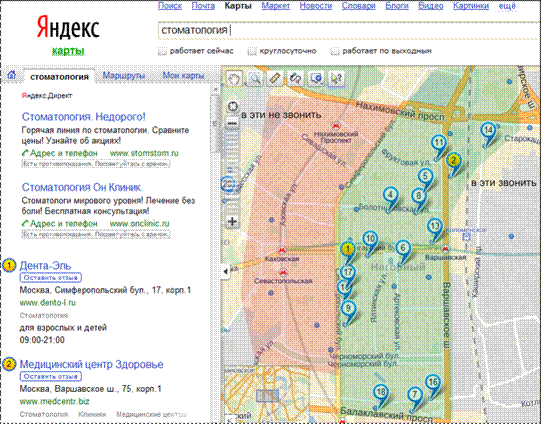Collapse the left results panel arrow
Viewport: 541px width, 424px height.
225,271
